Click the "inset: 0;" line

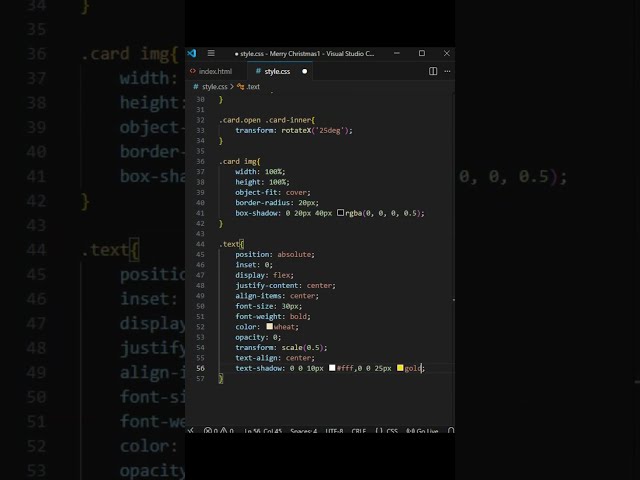(254, 264)
